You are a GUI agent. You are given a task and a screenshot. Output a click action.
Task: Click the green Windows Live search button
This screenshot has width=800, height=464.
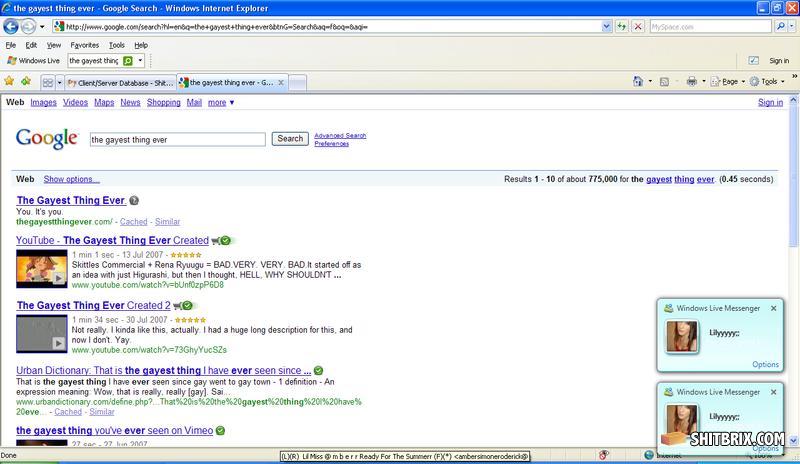coord(128,61)
